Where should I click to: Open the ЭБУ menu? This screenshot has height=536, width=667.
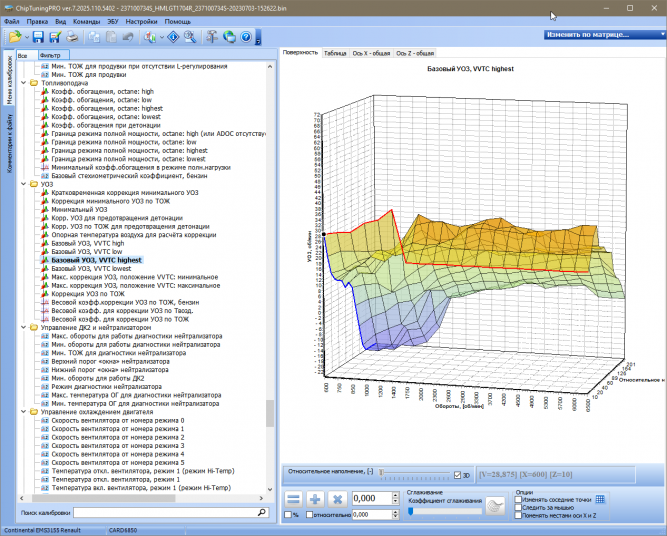113,22
